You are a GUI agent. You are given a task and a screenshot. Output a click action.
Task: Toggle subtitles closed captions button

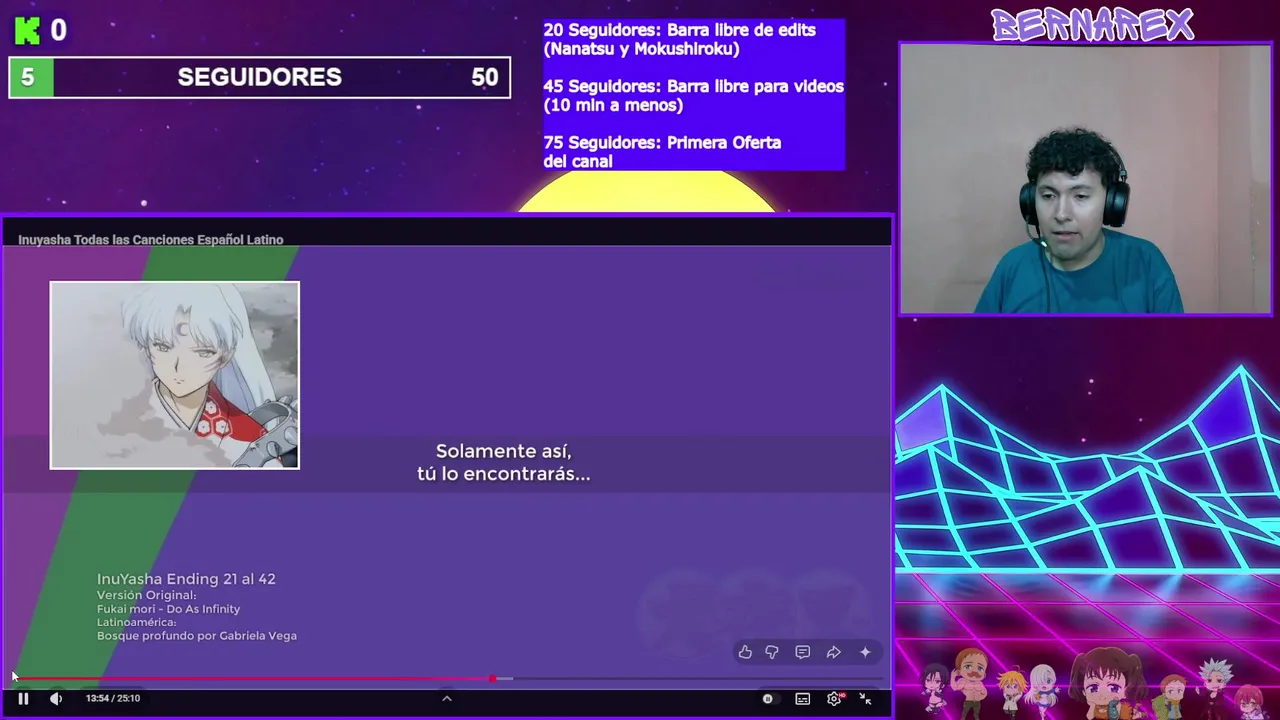pyautogui.click(x=802, y=699)
